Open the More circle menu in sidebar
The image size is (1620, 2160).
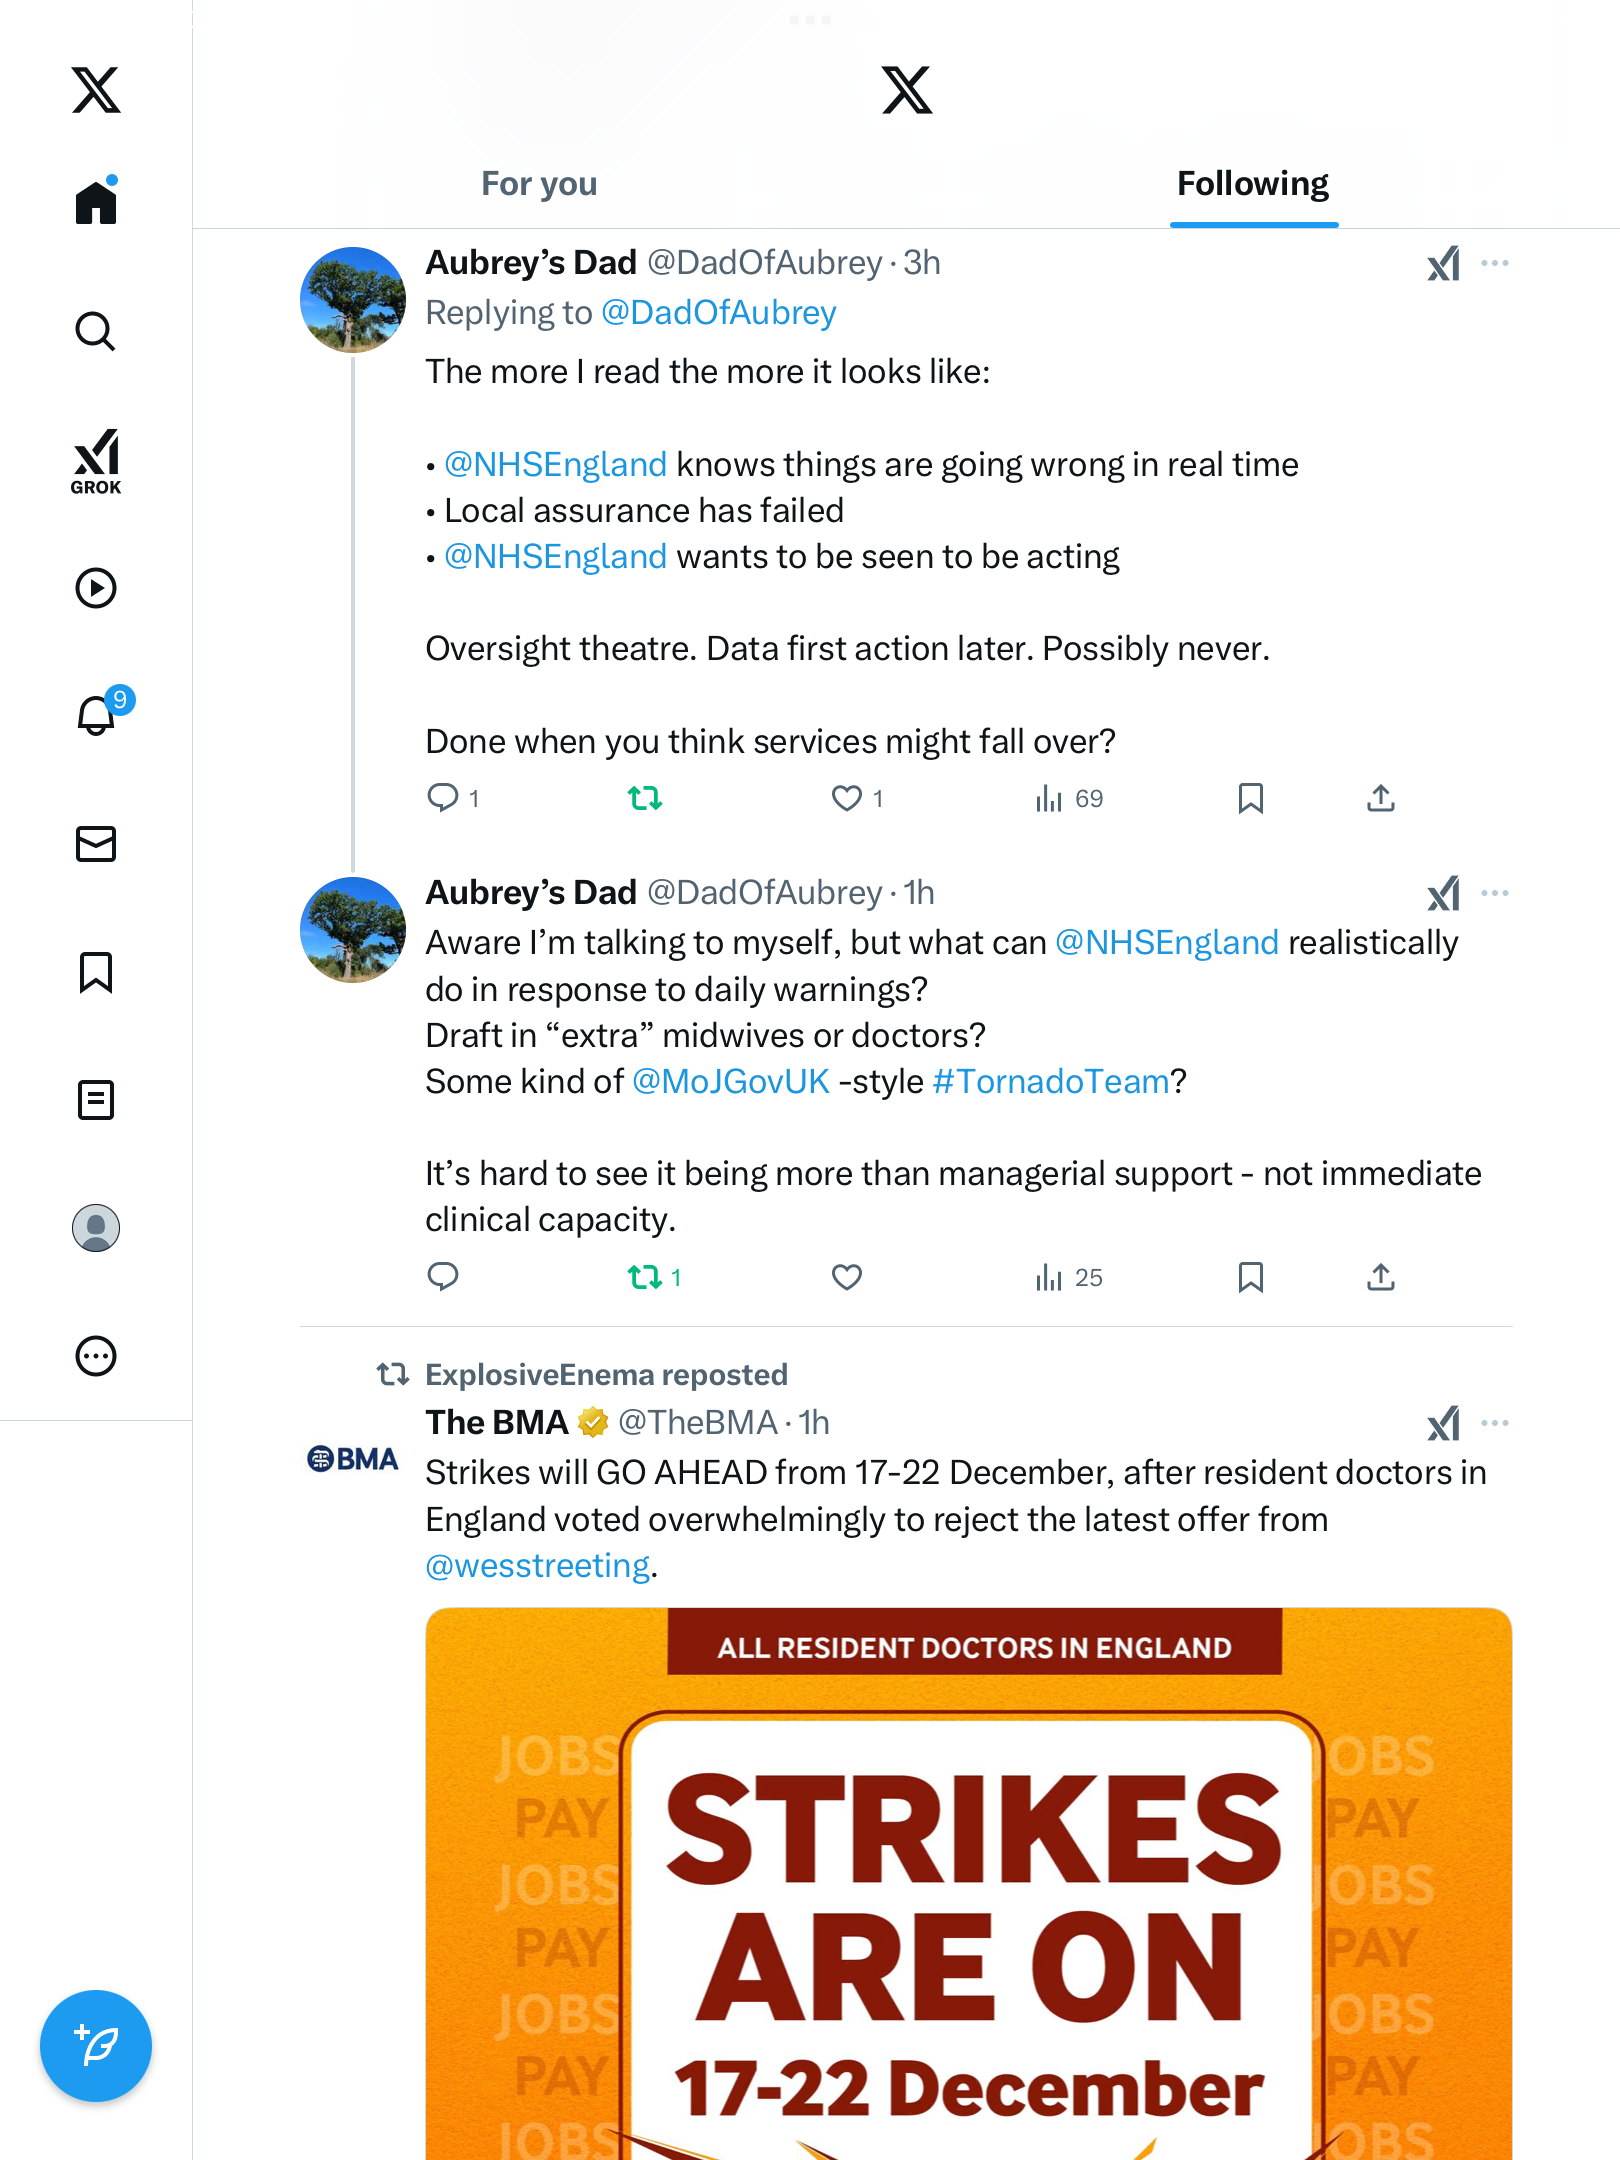(x=96, y=1356)
